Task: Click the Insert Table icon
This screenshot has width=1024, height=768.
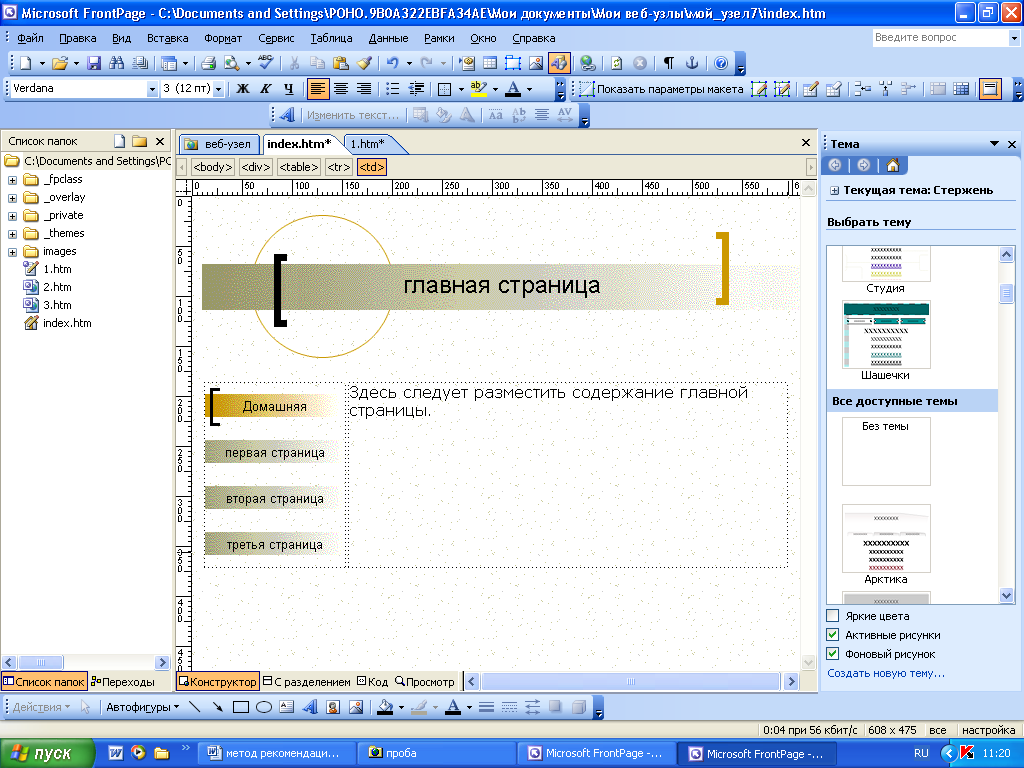Action: pyautogui.click(x=490, y=63)
